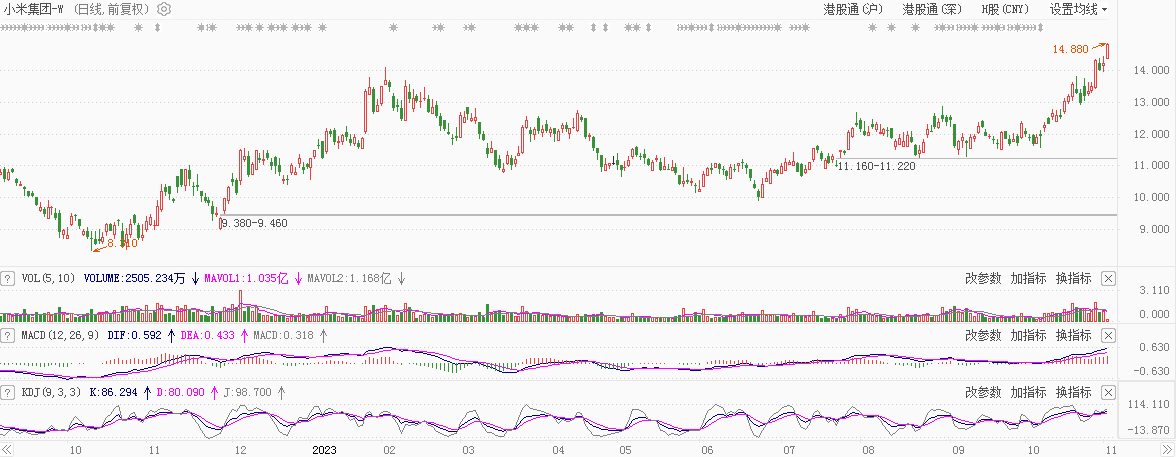Select the H股(CNY) option

pyautogui.click(x=1004, y=9)
